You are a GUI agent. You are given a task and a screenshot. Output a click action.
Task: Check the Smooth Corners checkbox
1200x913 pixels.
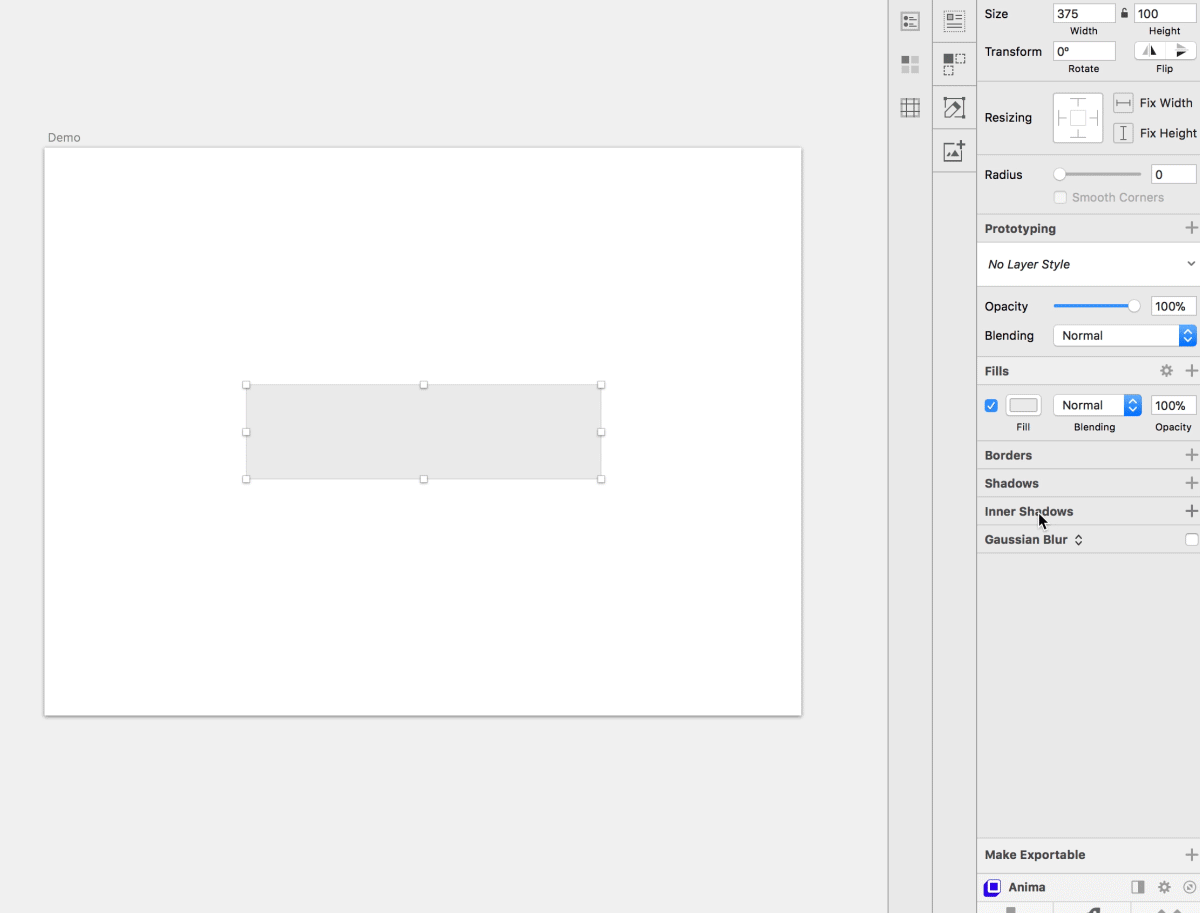point(1060,197)
